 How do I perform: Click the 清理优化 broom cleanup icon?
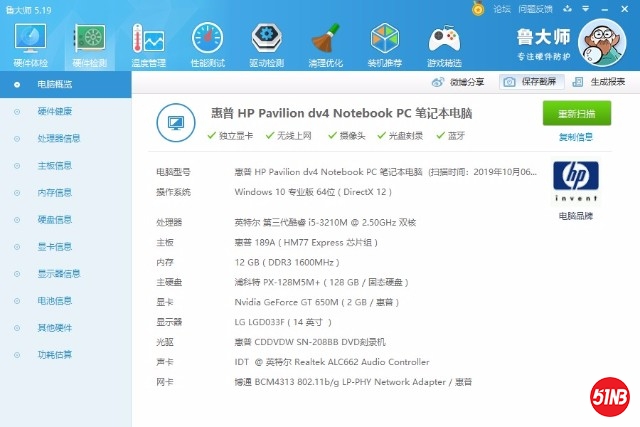(325, 41)
